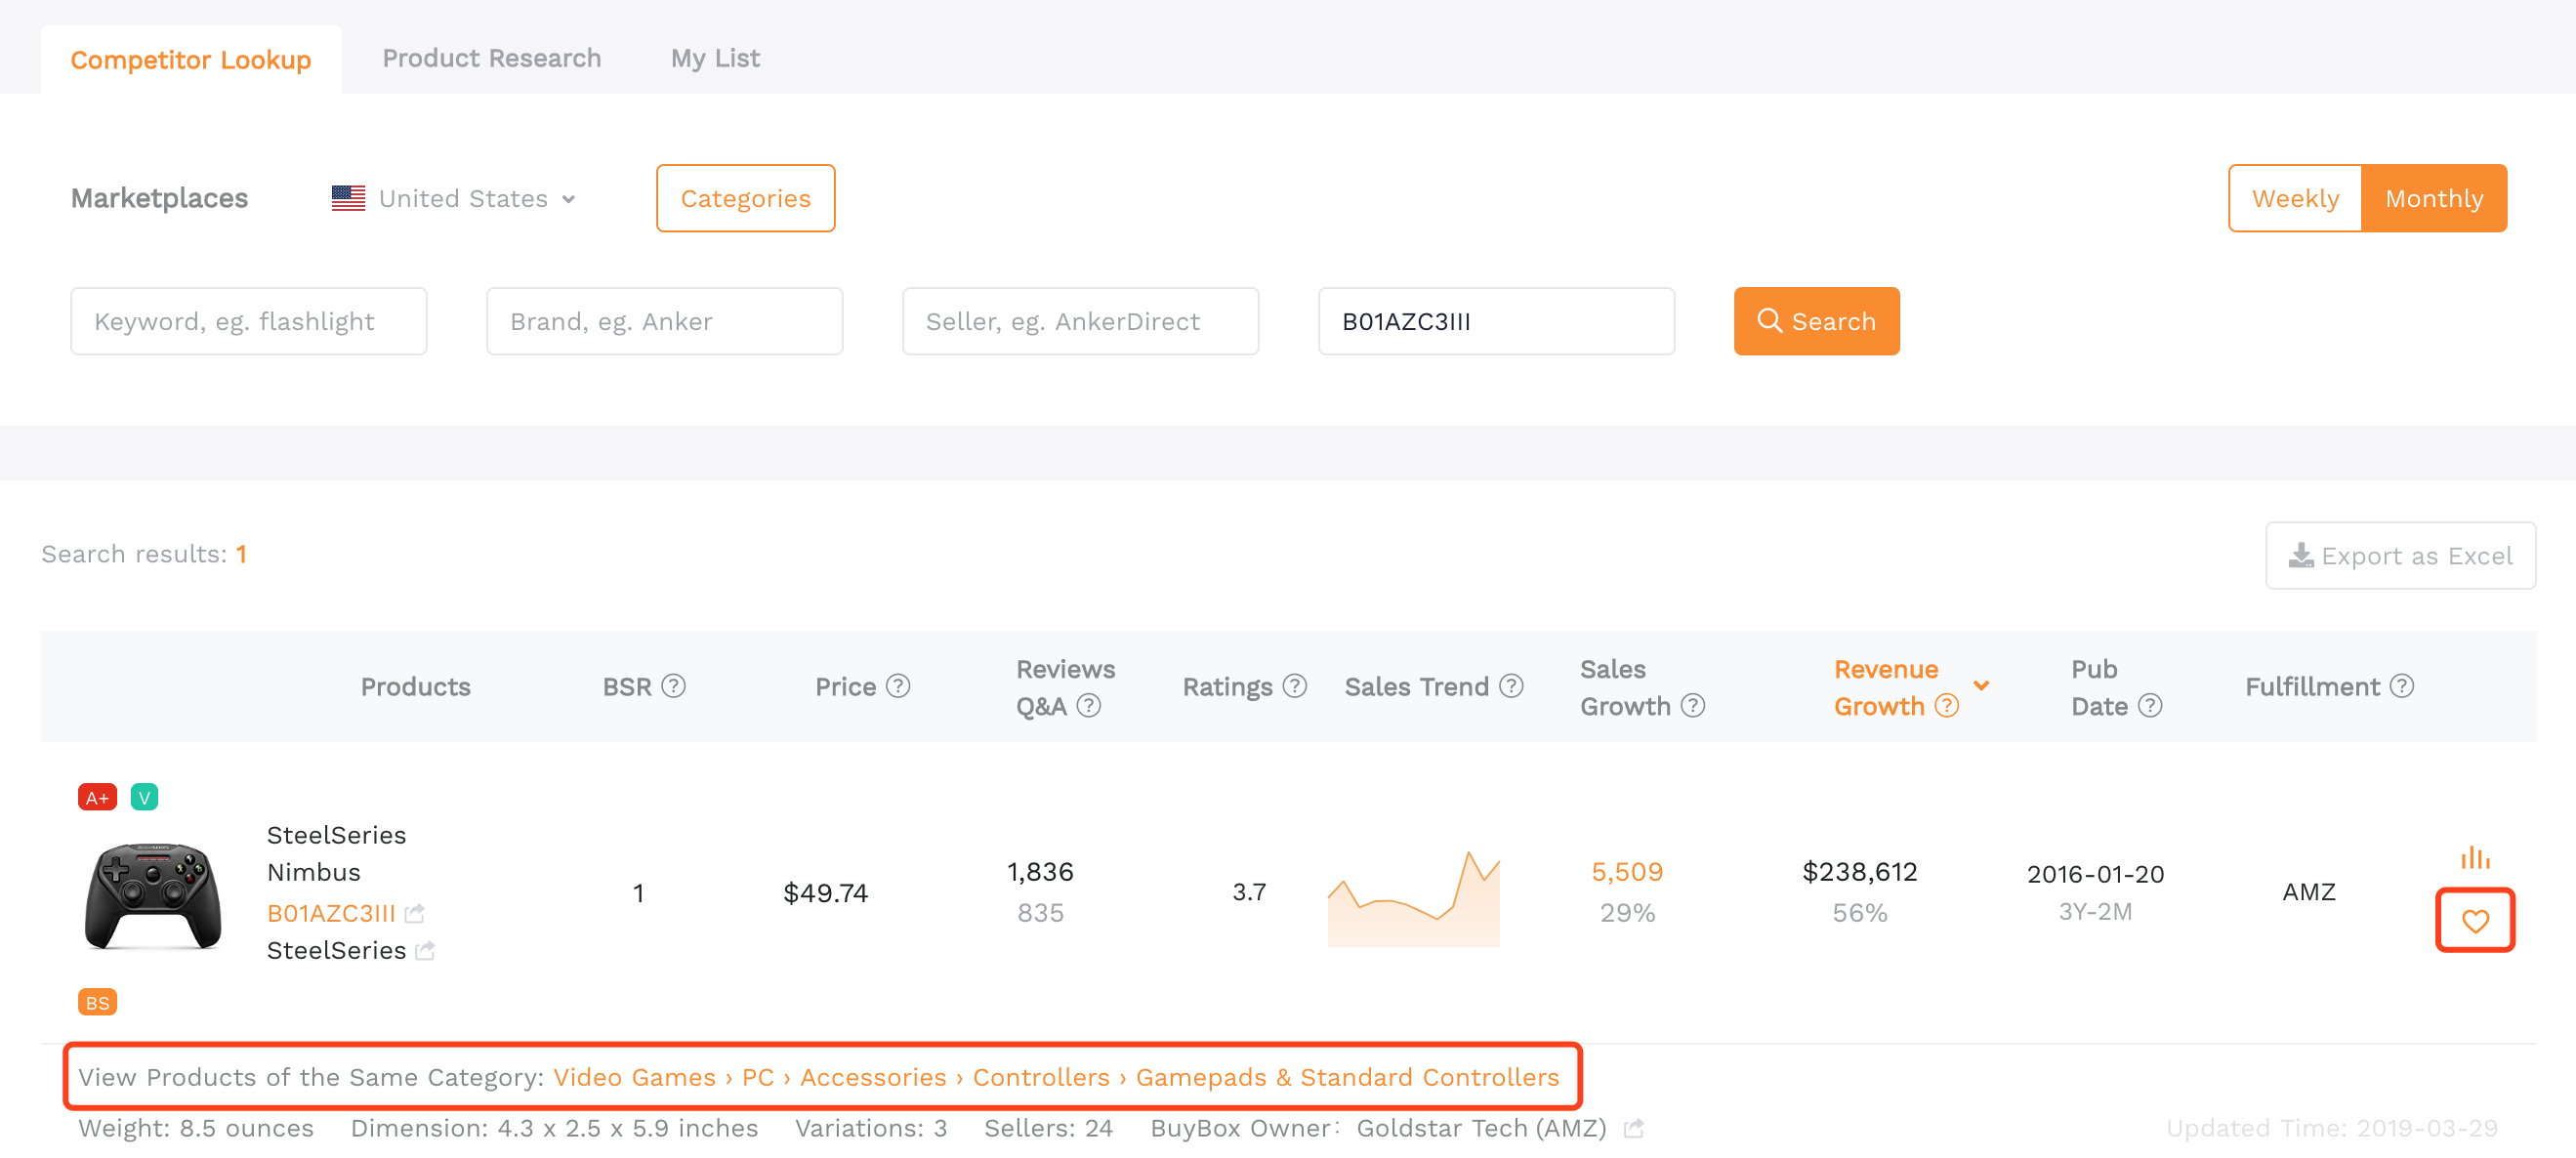
Task: Focus the Keyword input field
Action: click(249, 321)
